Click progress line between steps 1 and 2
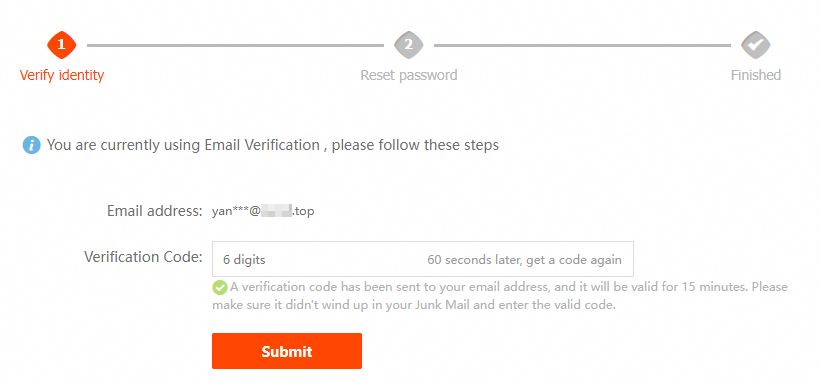 235,46
